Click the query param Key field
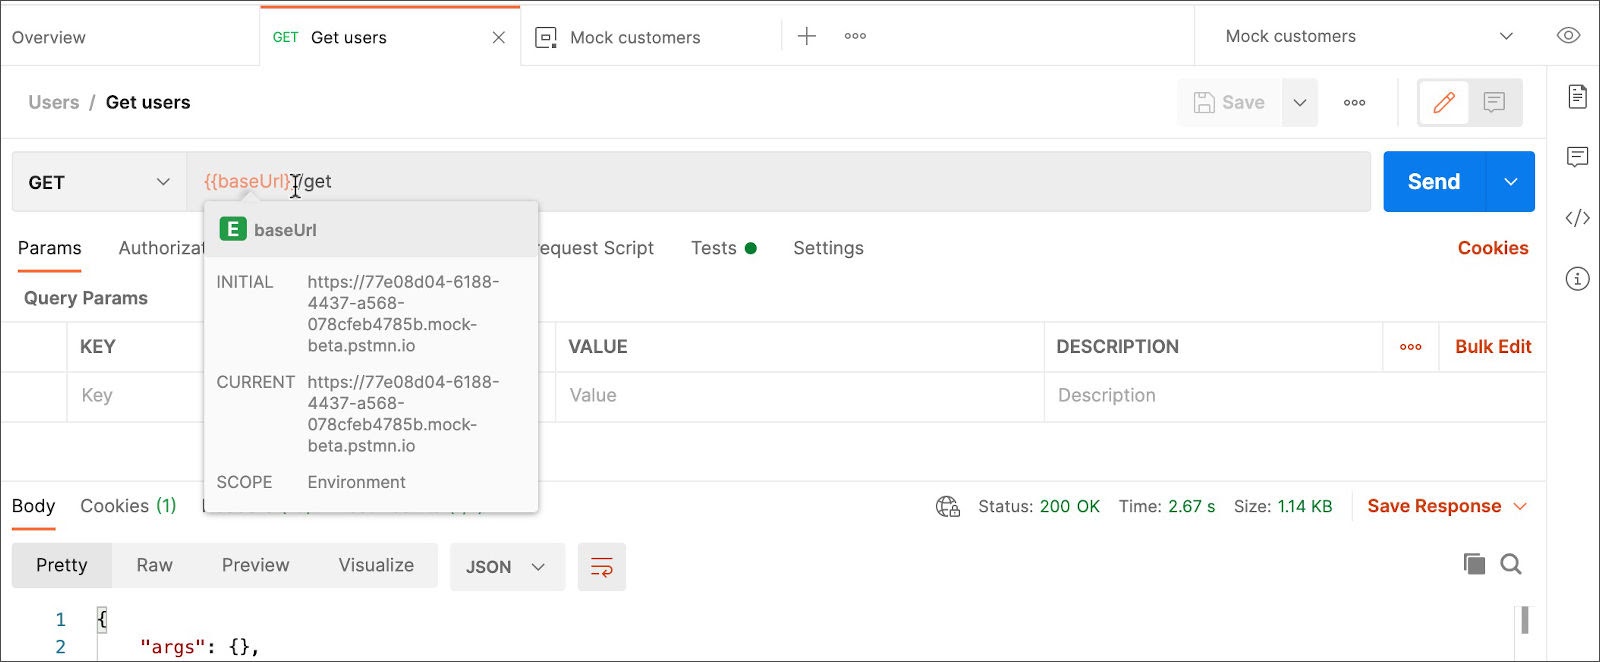Viewport: 1600px width, 662px height. [x=135, y=396]
